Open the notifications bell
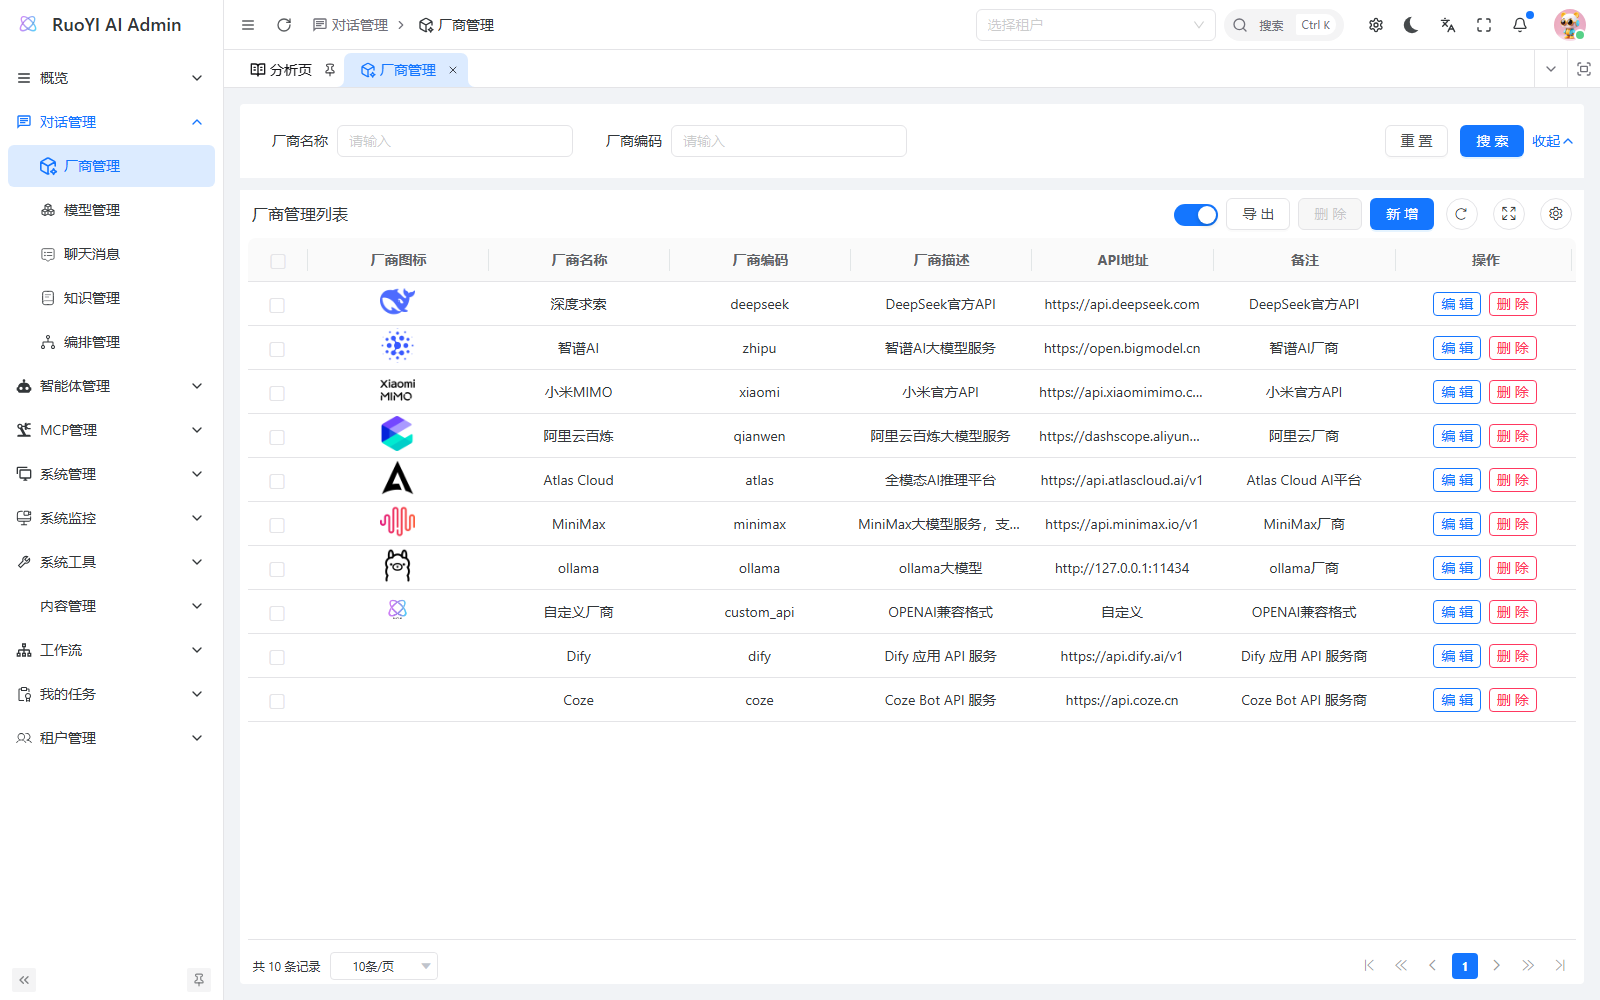The height and width of the screenshot is (1000, 1600). tap(1520, 25)
